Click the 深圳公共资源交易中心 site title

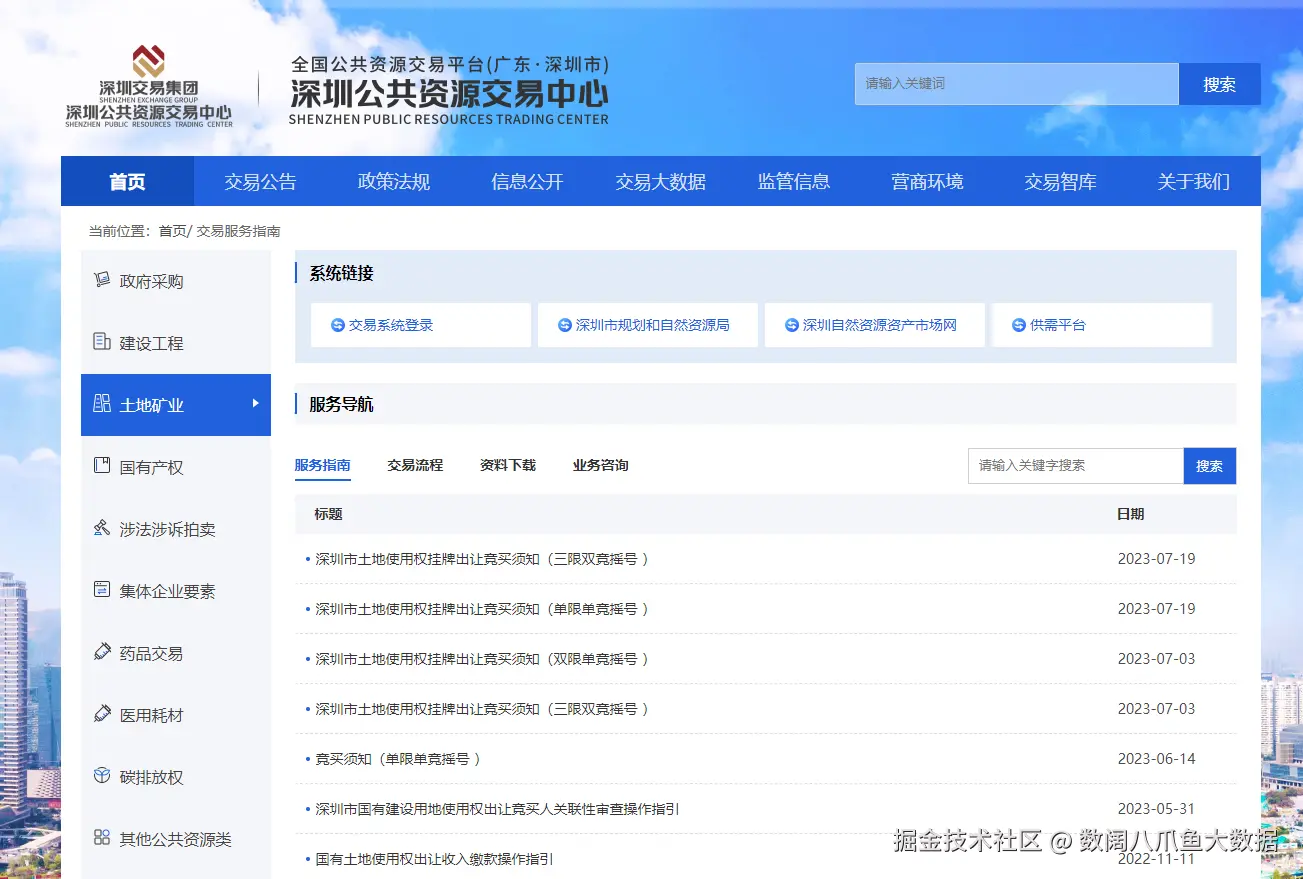coord(449,94)
